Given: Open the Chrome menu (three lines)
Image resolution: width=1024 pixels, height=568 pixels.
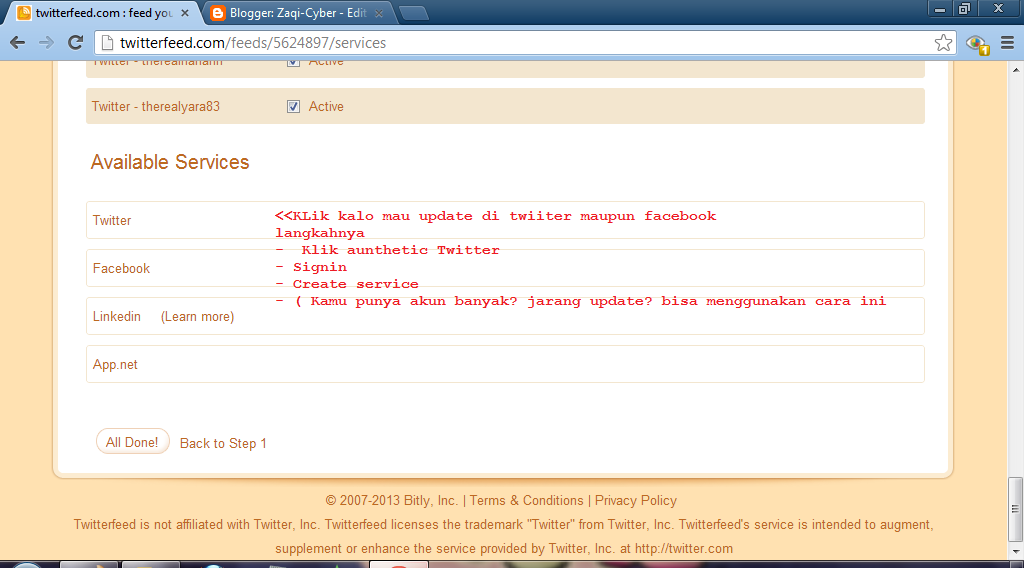Looking at the screenshot, I should 1007,43.
